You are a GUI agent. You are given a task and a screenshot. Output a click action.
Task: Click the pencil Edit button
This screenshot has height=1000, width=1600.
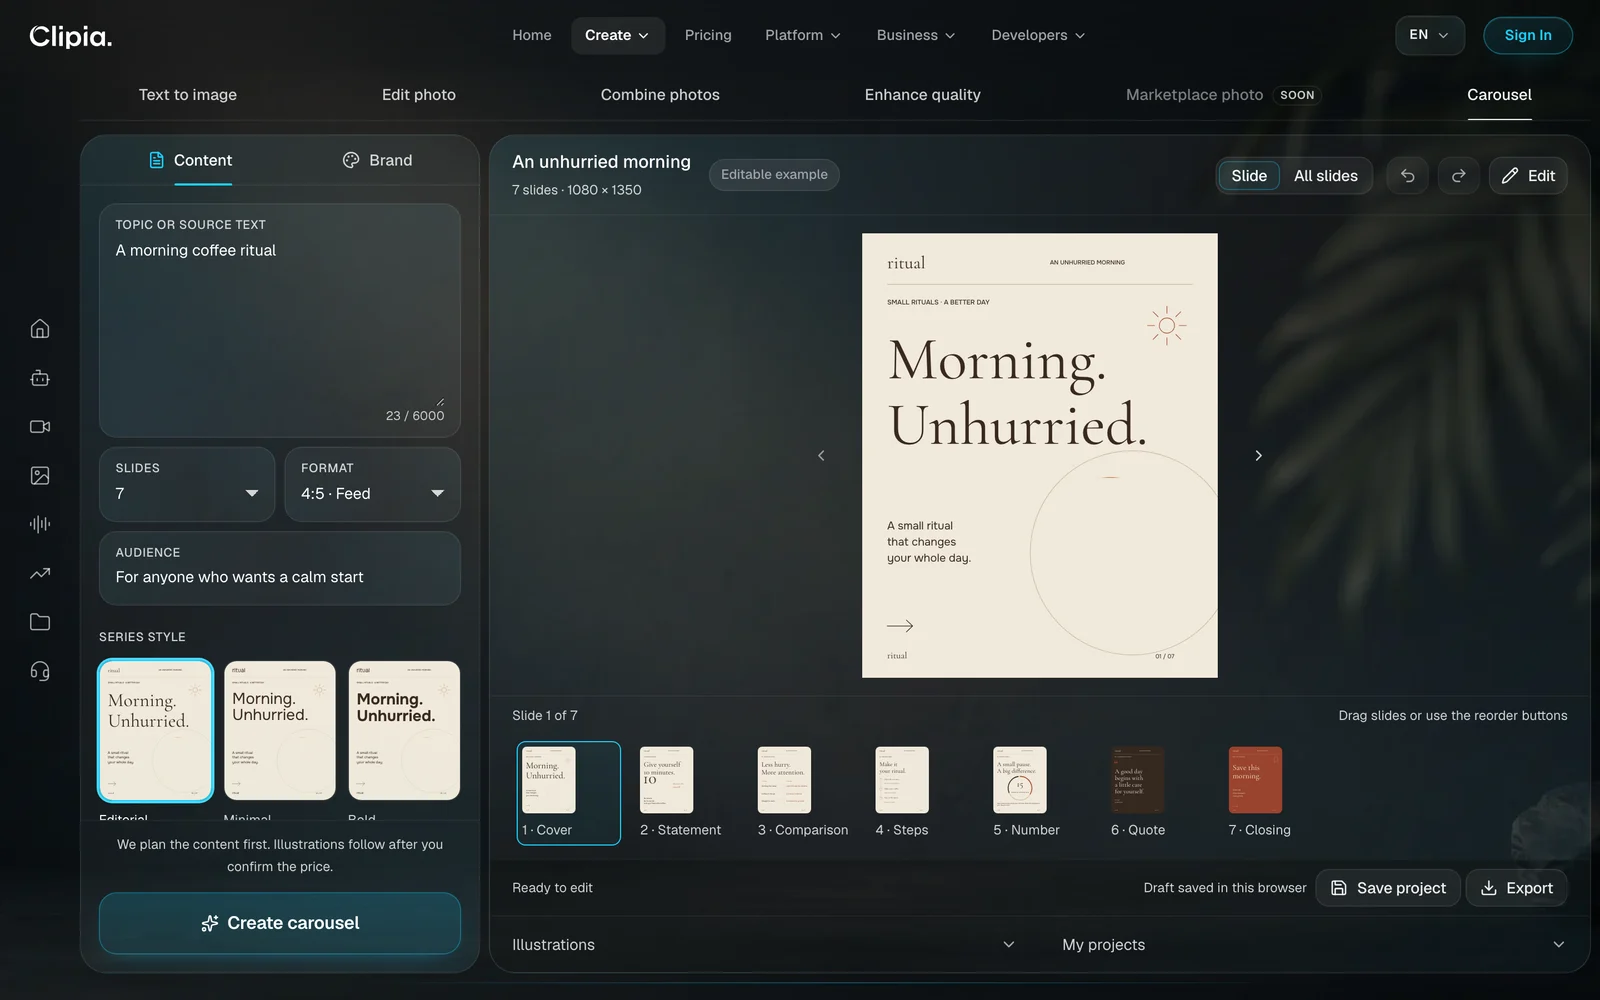point(1528,176)
